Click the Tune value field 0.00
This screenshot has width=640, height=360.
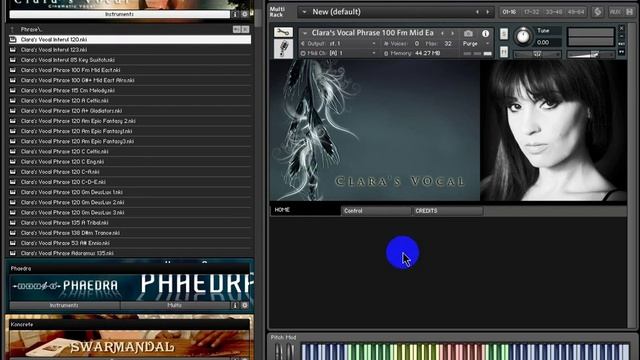(548, 42)
